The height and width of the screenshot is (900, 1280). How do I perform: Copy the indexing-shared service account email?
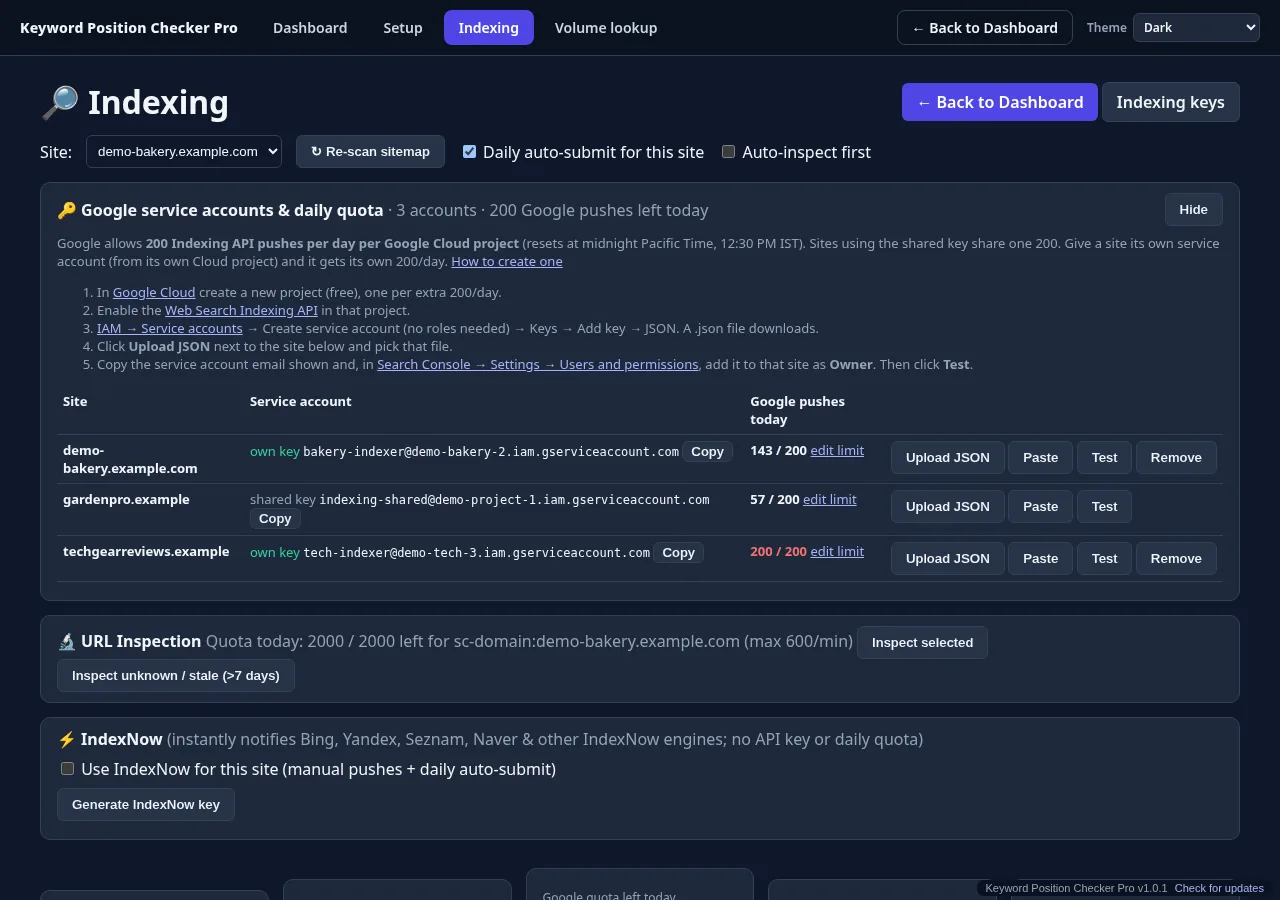(x=275, y=518)
